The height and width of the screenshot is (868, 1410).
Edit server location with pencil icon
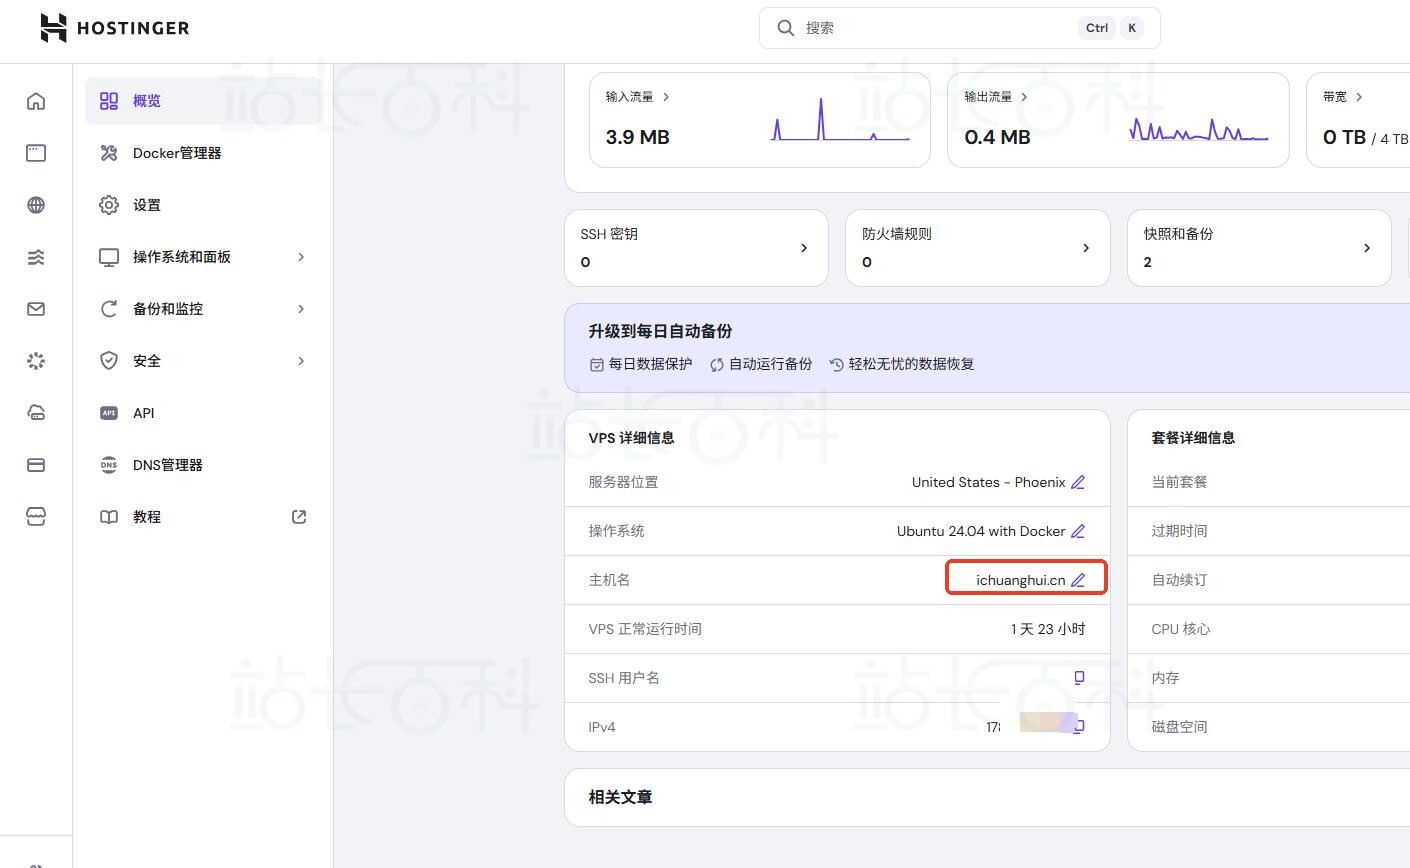click(x=1078, y=482)
